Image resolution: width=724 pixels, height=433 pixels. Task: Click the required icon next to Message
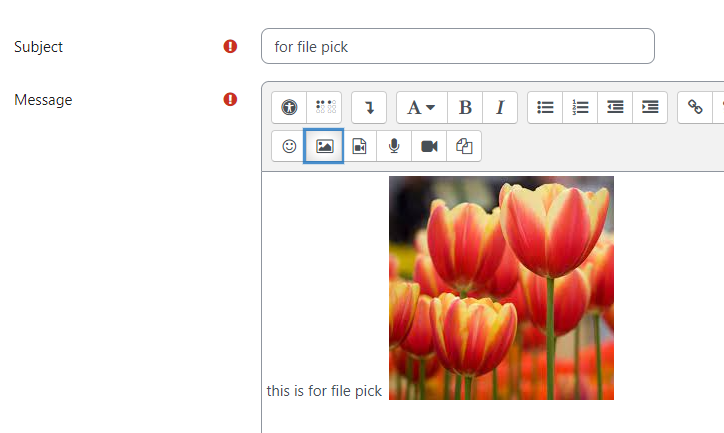(230, 99)
